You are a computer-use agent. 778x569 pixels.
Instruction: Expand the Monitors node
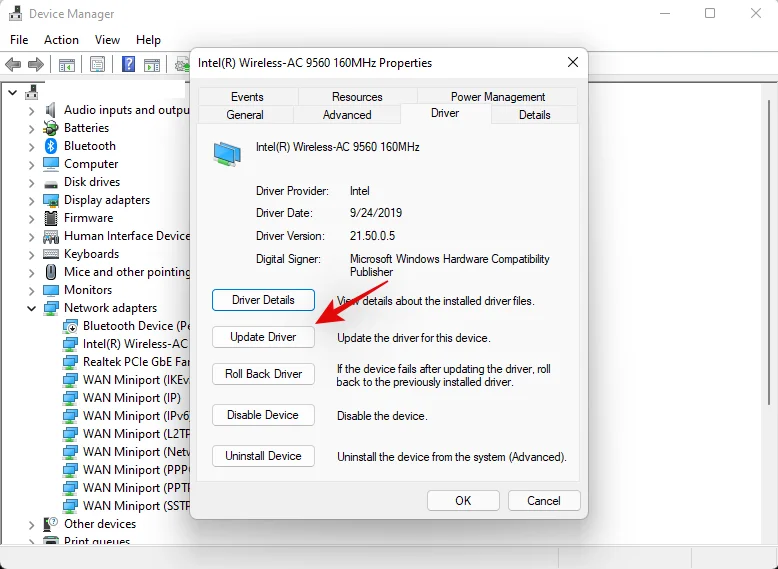coord(32,290)
